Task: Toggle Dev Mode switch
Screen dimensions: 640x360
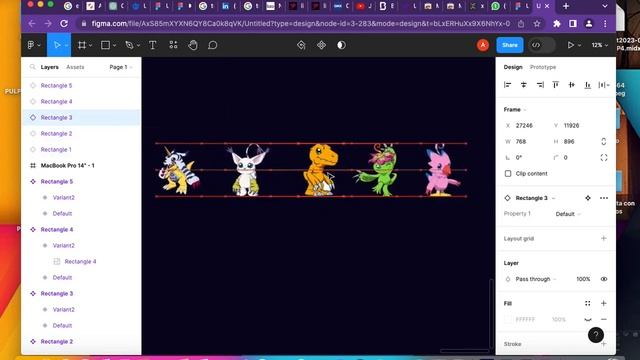Action: (542, 45)
